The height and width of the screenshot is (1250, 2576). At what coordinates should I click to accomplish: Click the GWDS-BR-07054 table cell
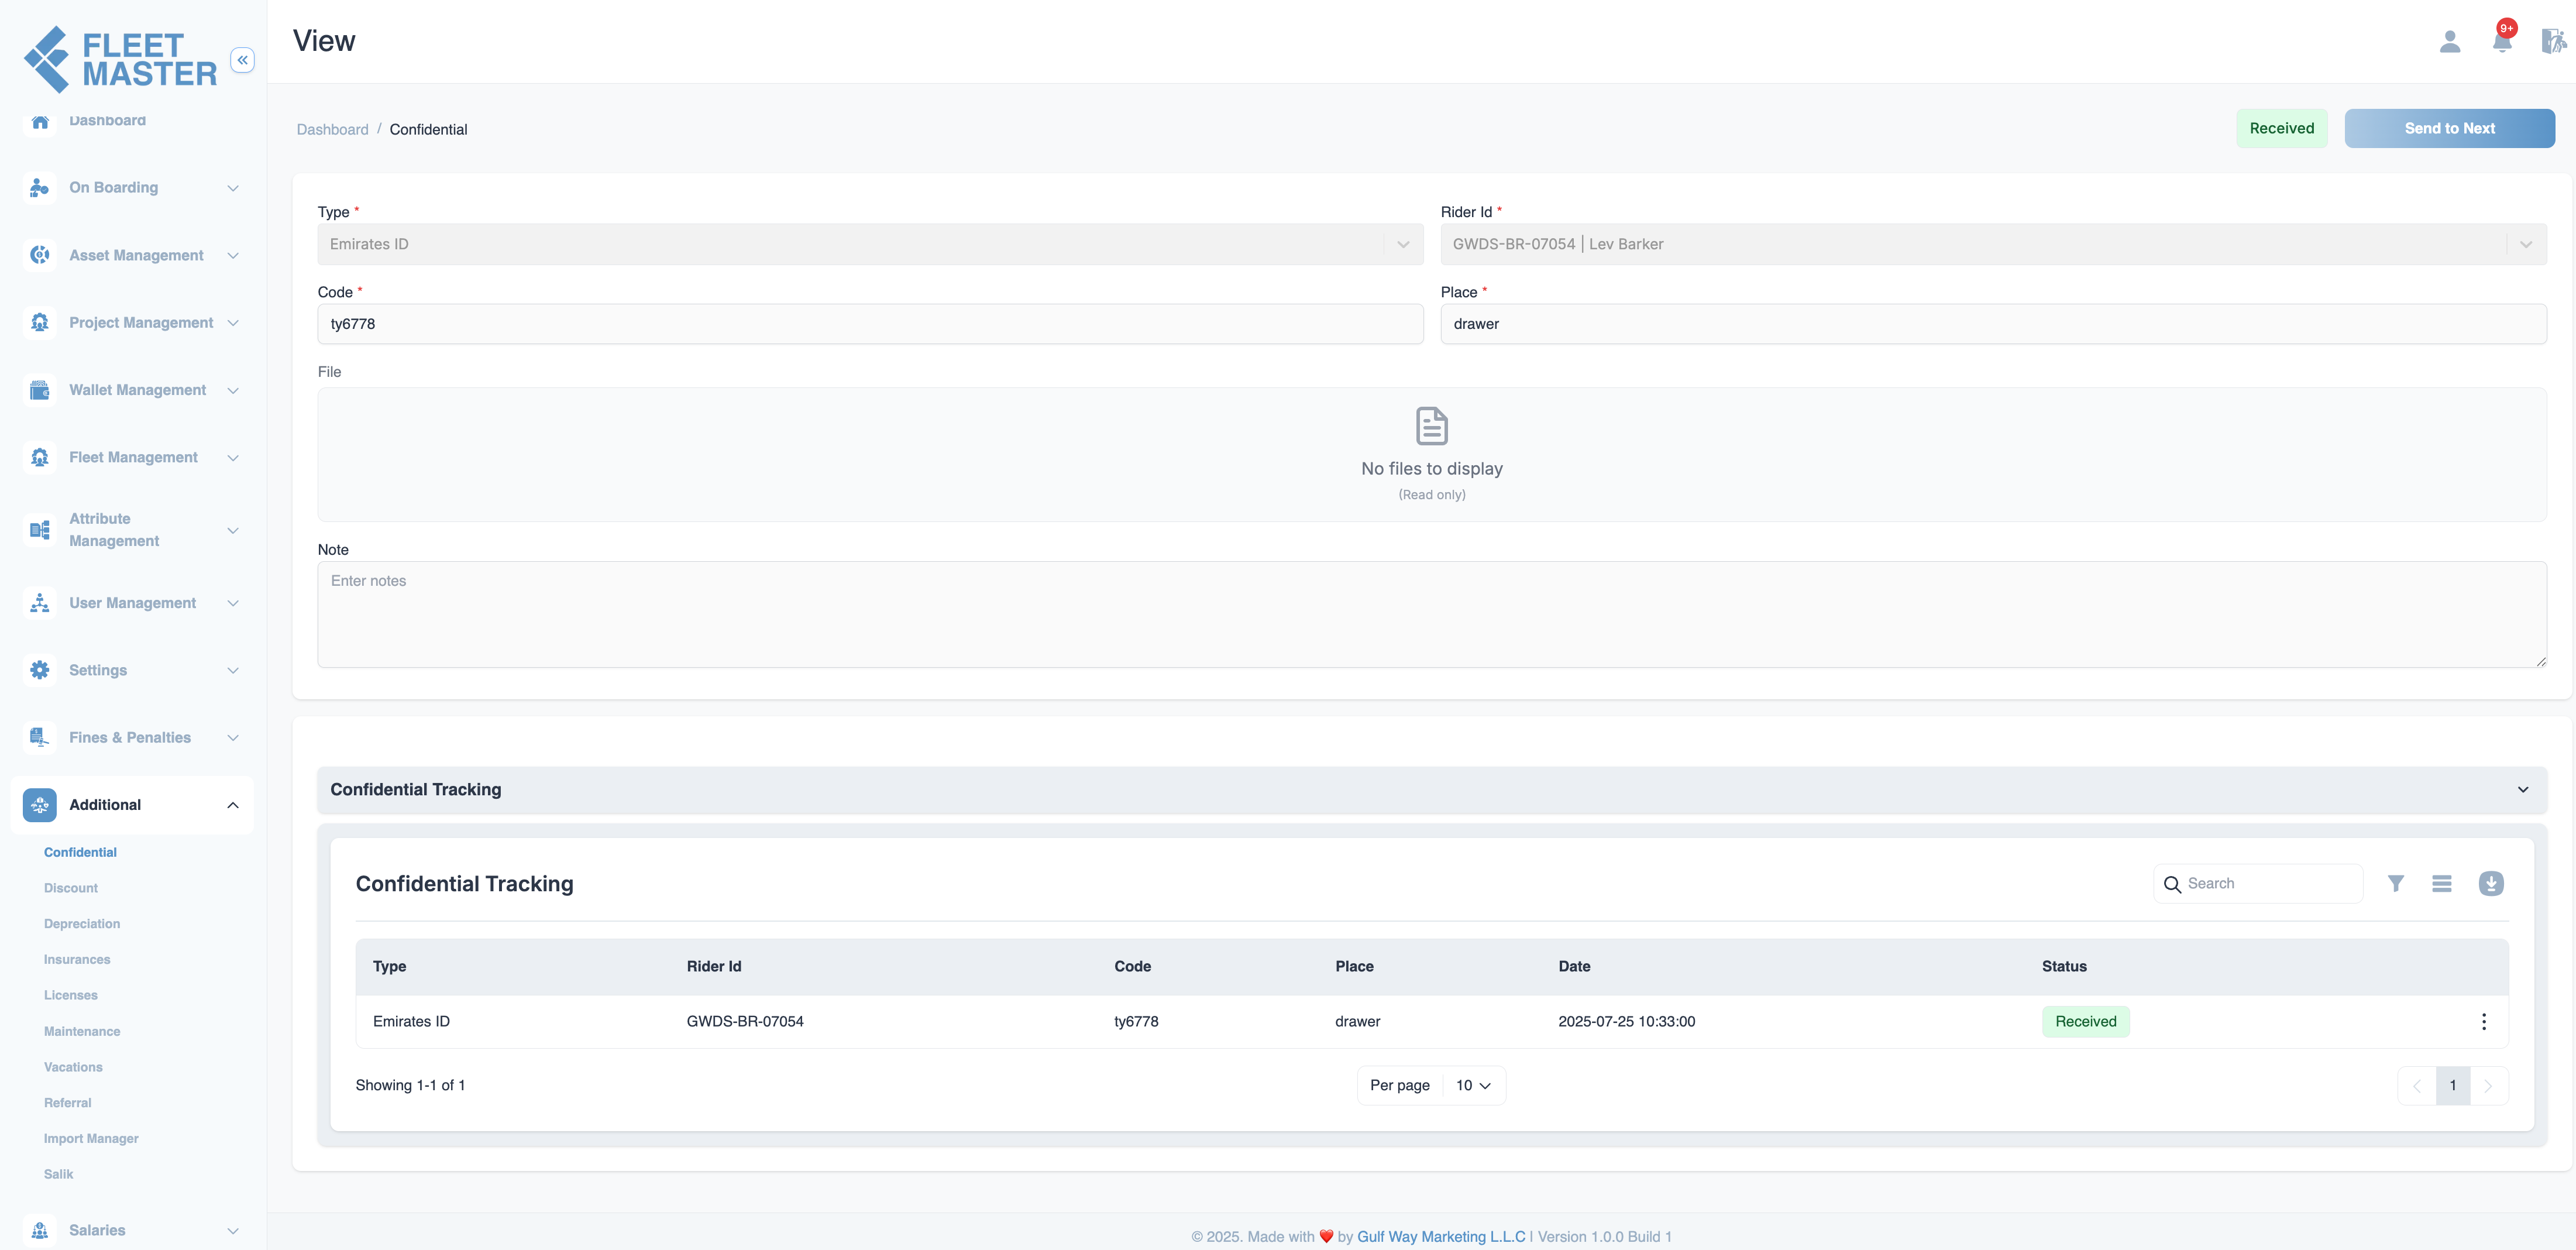click(x=745, y=1021)
